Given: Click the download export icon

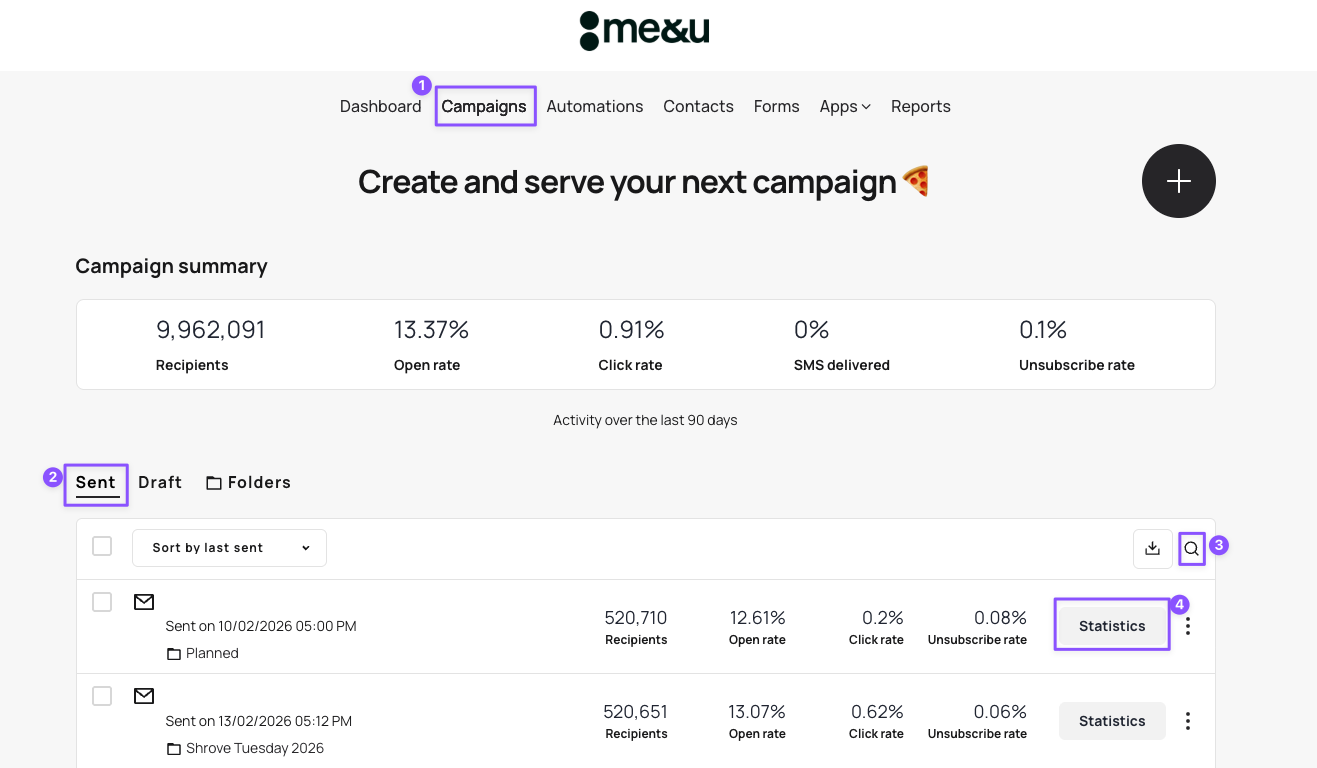Looking at the screenshot, I should click(1152, 548).
